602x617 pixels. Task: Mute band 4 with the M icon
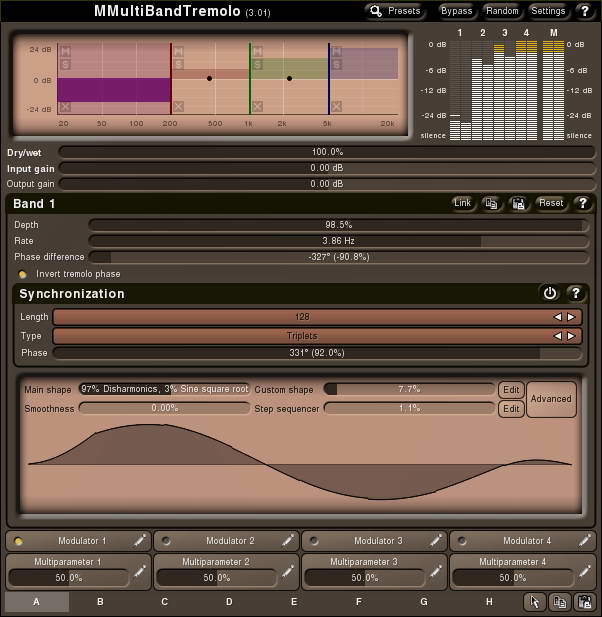pyautogui.click(x=337, y=51)
